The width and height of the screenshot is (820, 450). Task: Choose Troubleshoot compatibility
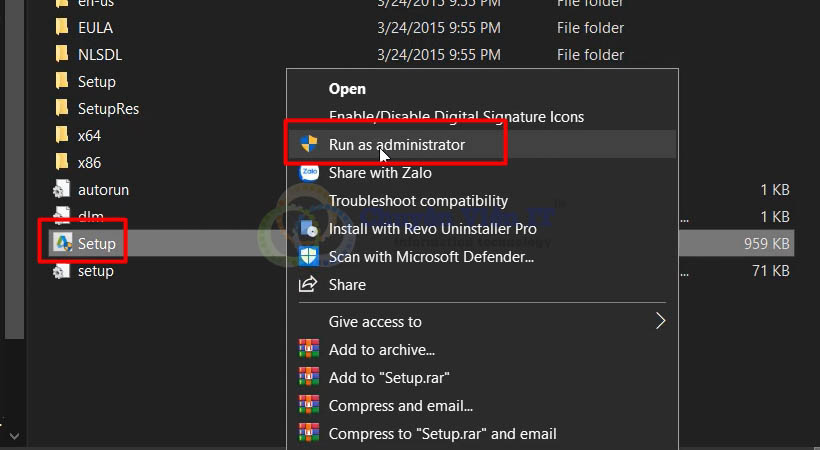[418, 200]
